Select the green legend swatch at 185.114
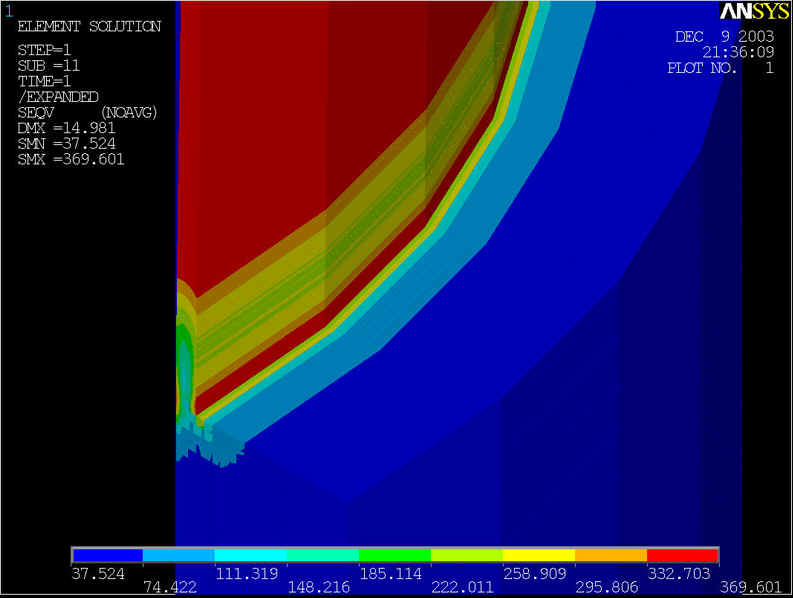Image resolution: width=793 pixels, height=598 pixels. pyautogui.click(x=394, y=555)
